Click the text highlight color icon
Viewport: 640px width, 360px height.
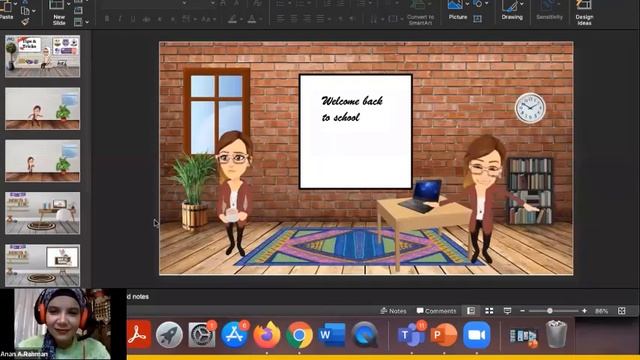pyautogui.click(x=232, y=19)
